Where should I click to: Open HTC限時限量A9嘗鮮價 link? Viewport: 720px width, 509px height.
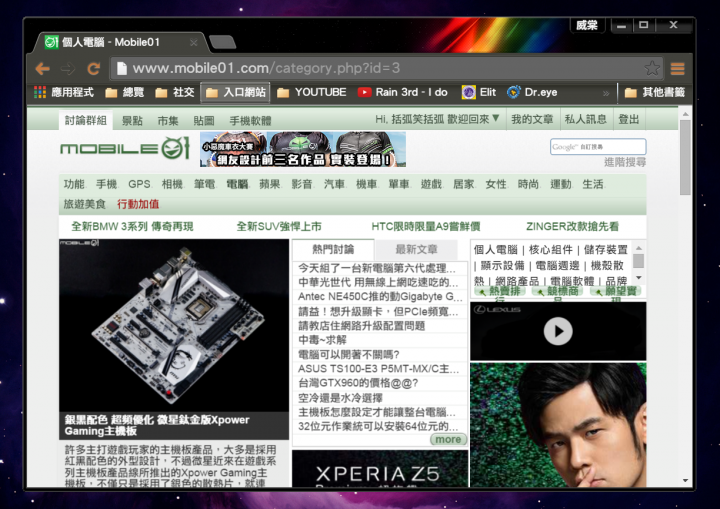click(426, 226)
